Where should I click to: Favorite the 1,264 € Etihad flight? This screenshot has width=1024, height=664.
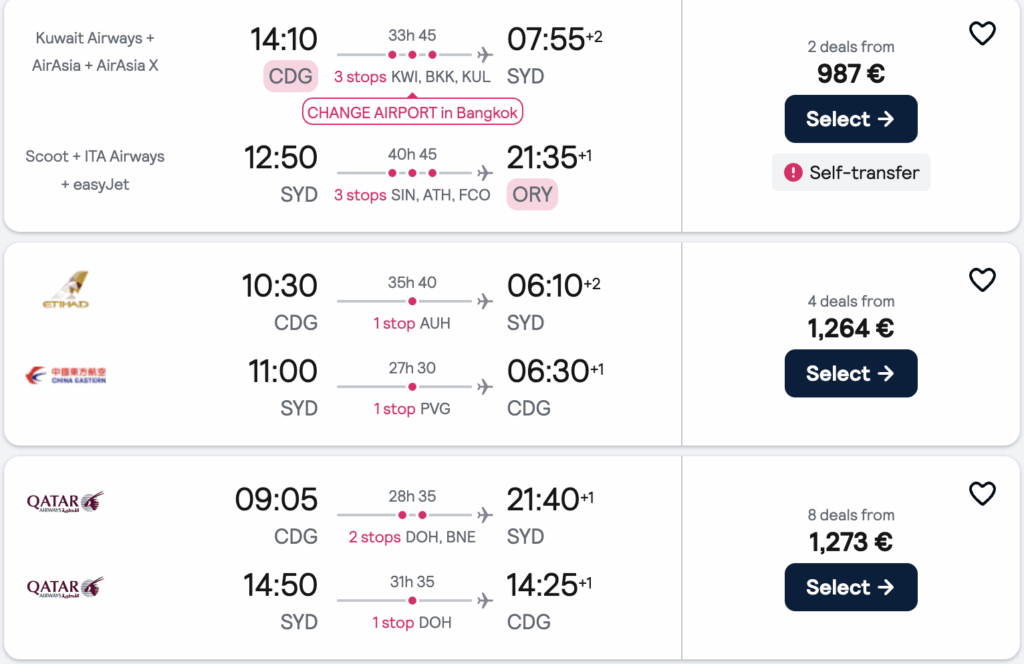[982, 280]
